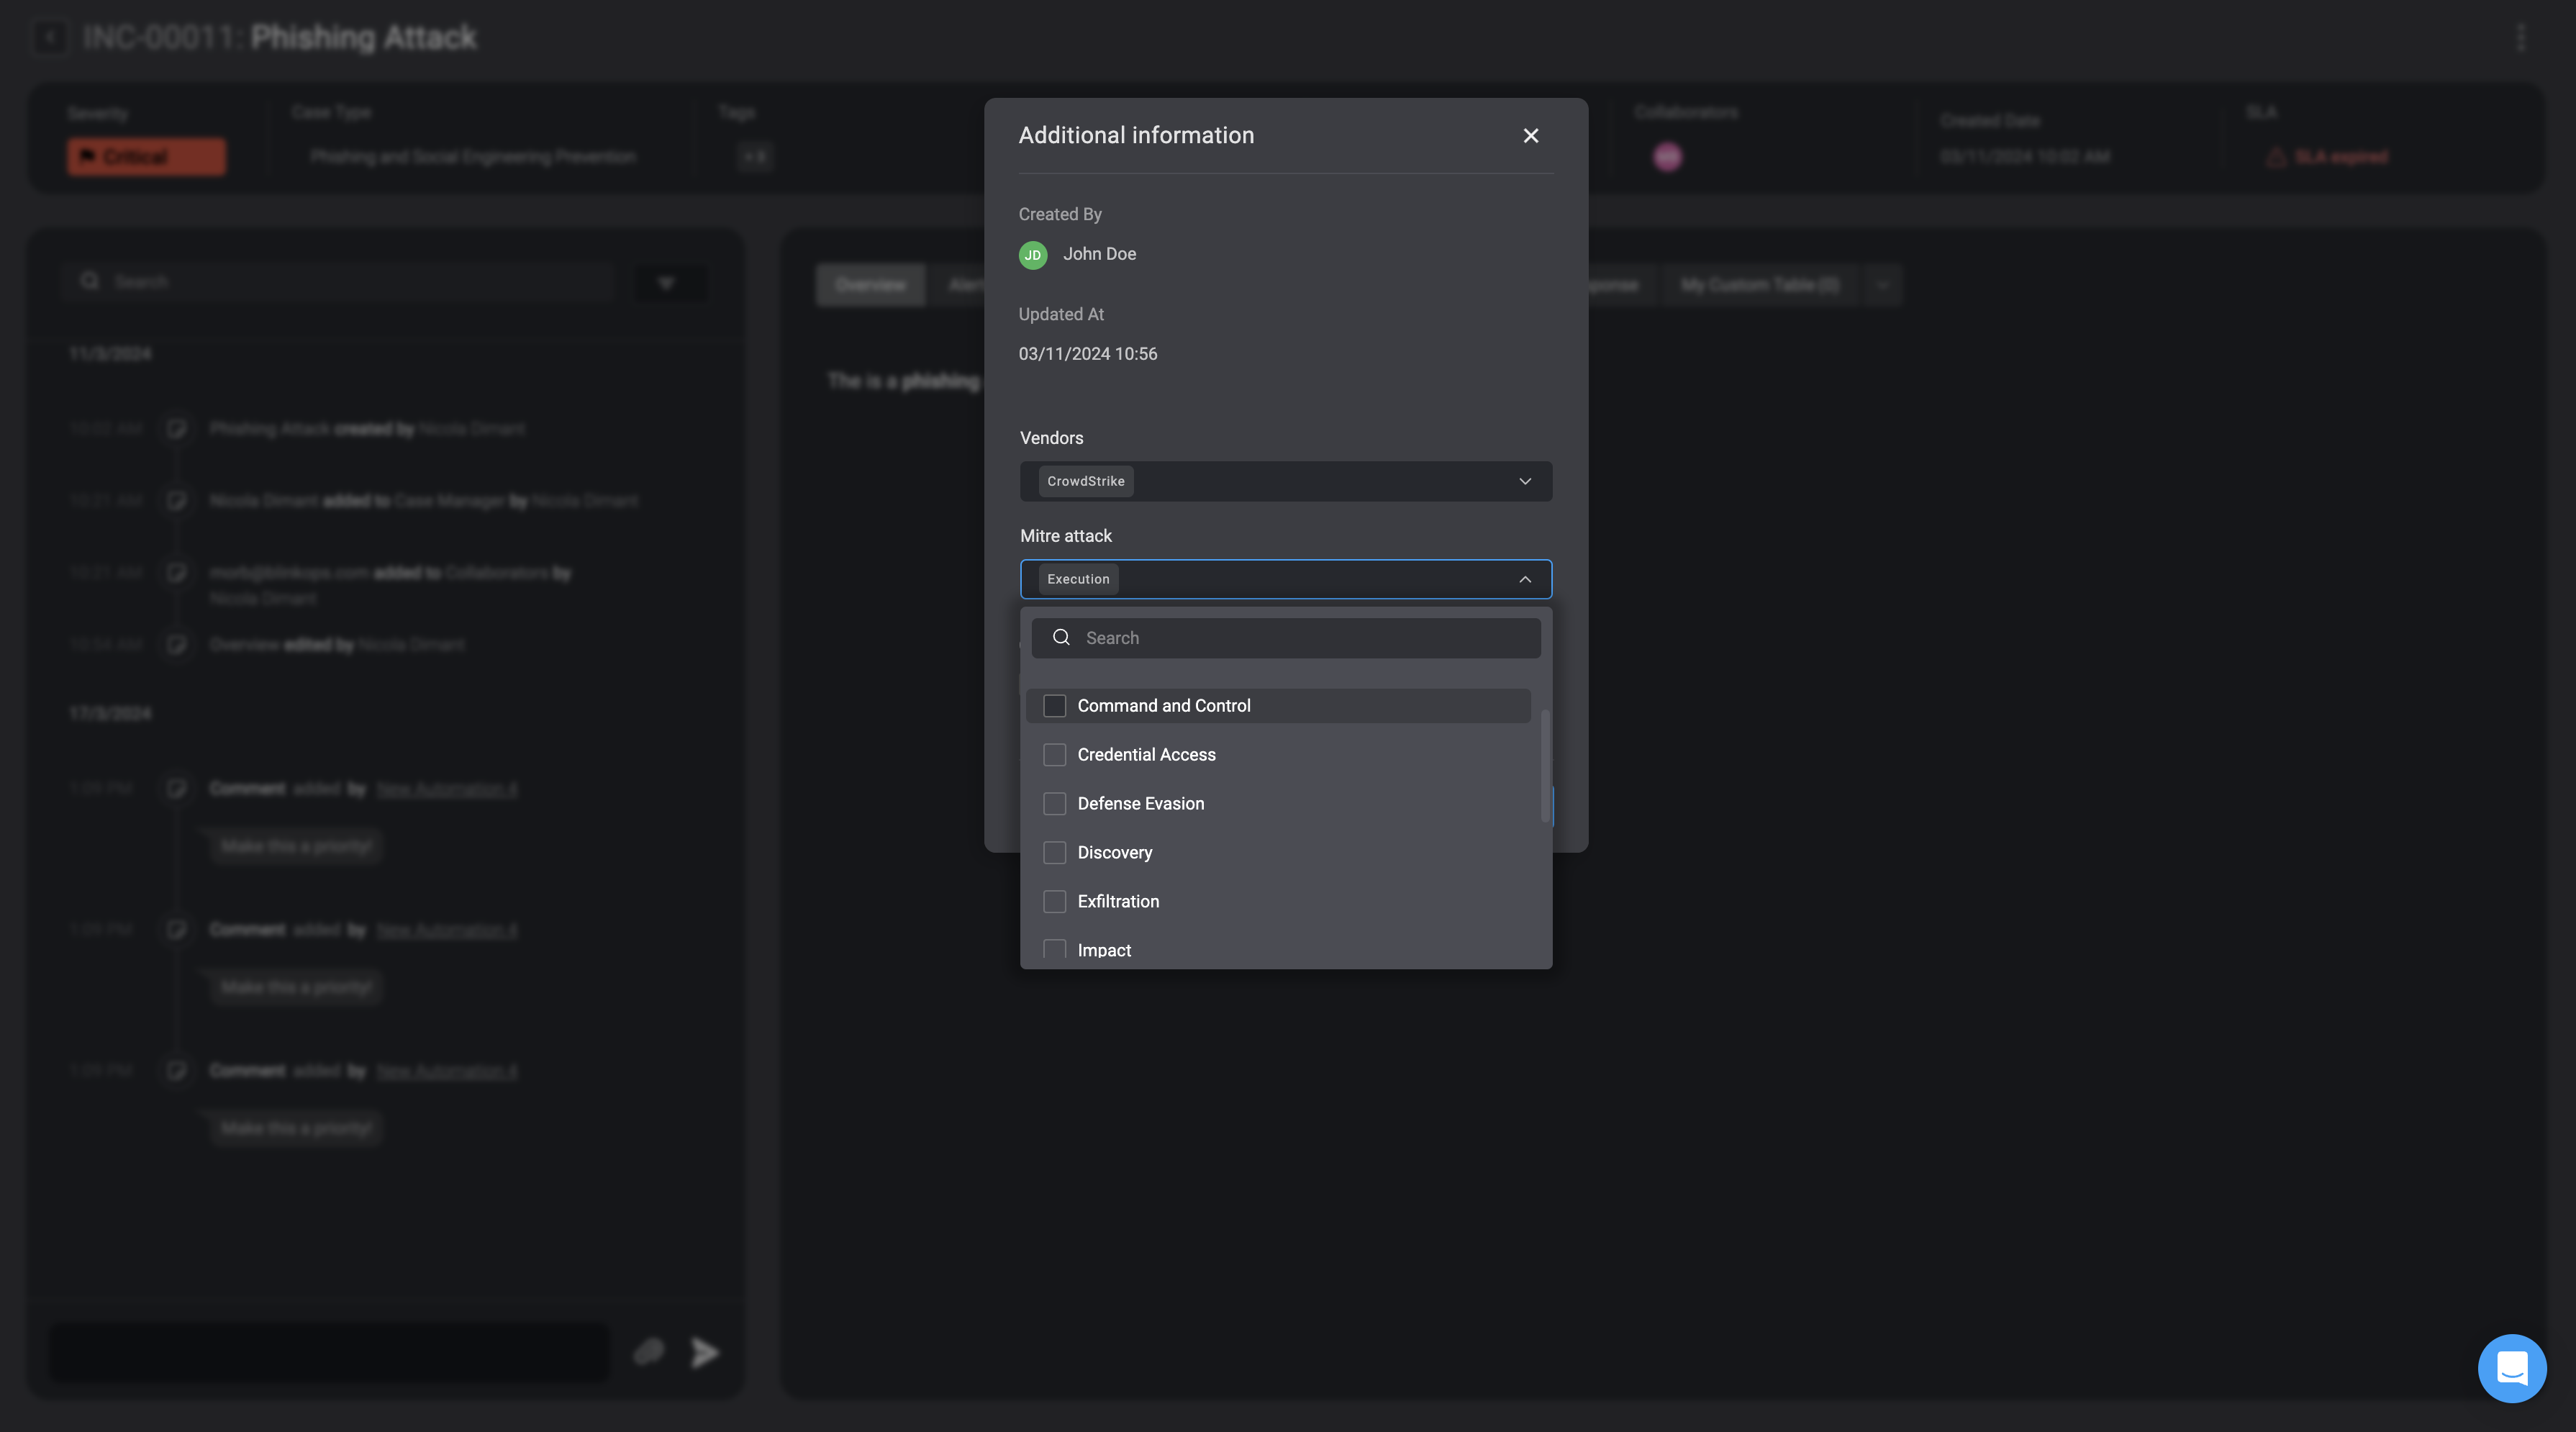Click the added to Collaborators event icon
This screenshot has width=2576, height=1432.
tap(177, 573)
